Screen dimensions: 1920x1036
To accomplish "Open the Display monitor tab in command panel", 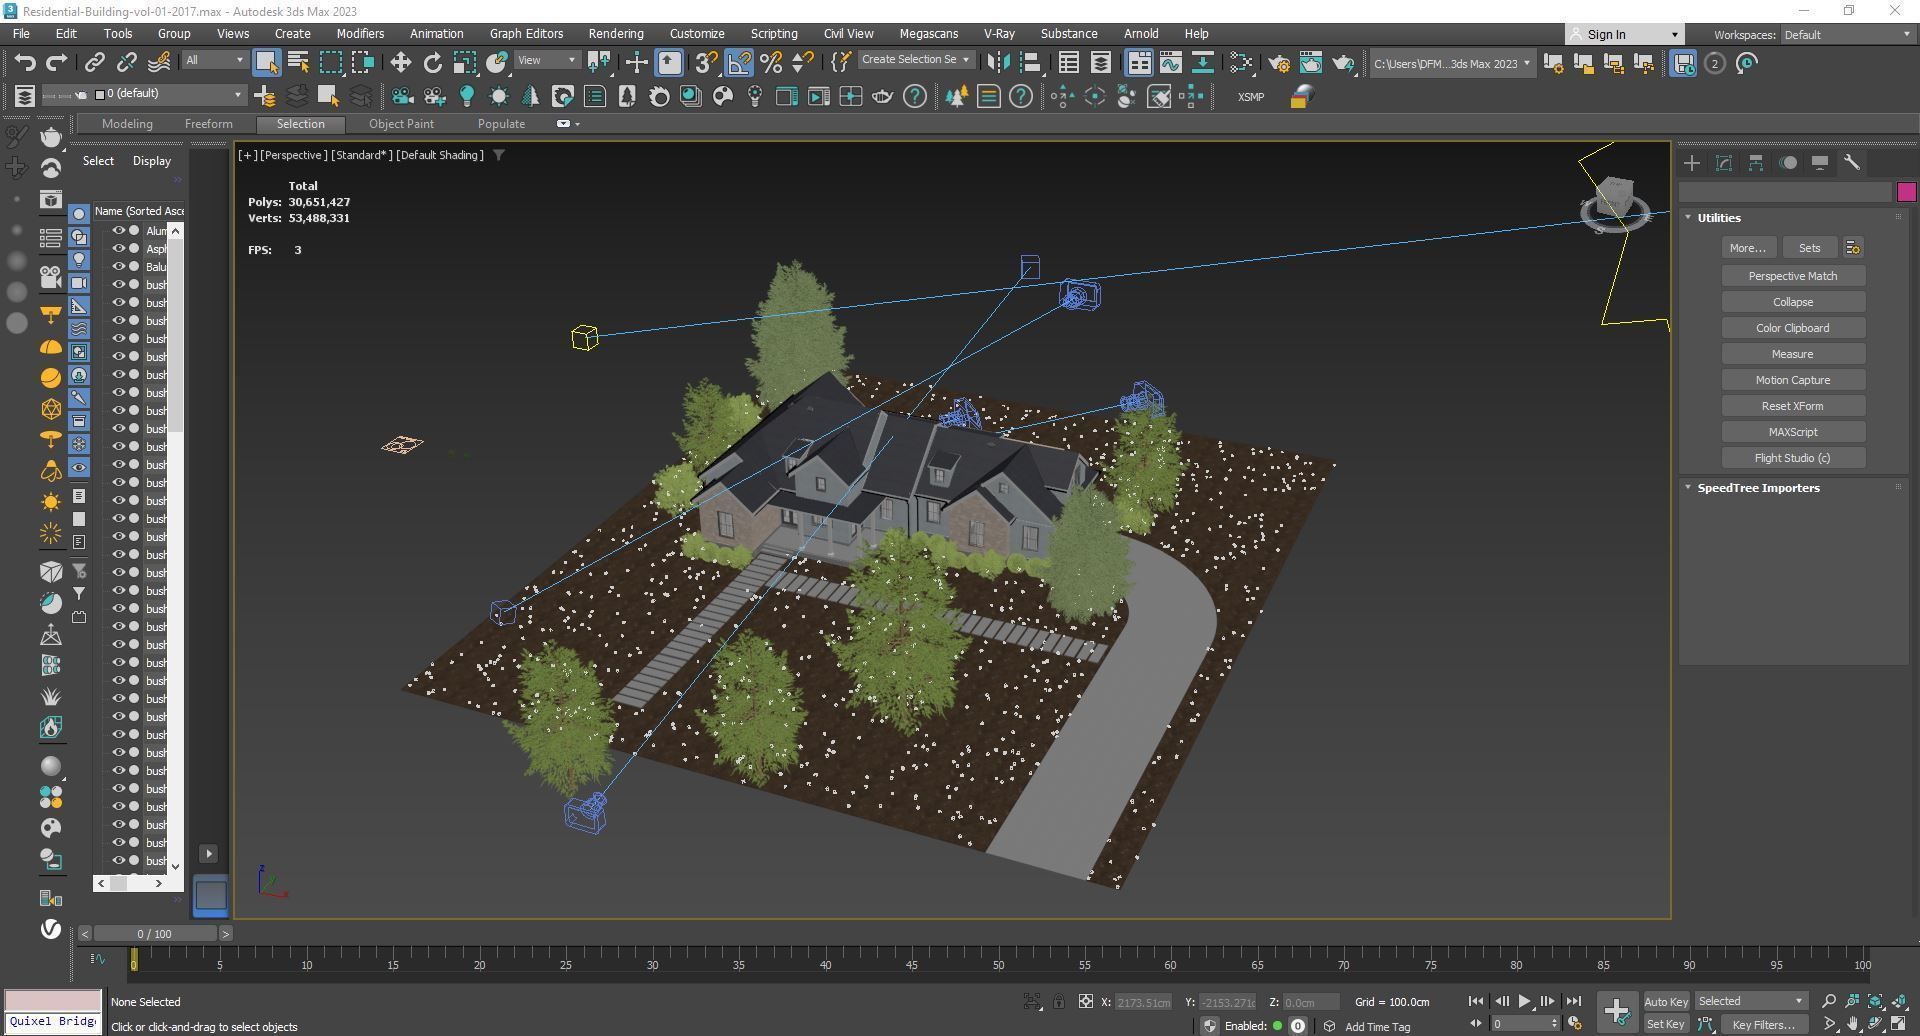I will click(x=1820, y=163).
